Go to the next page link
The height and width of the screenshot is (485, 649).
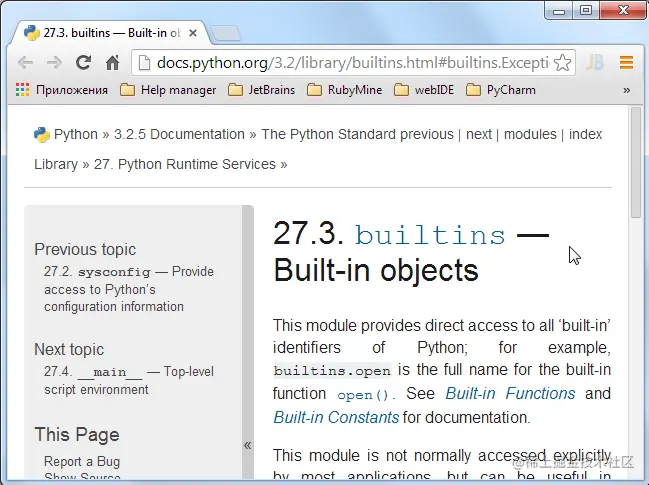[479, 134]
